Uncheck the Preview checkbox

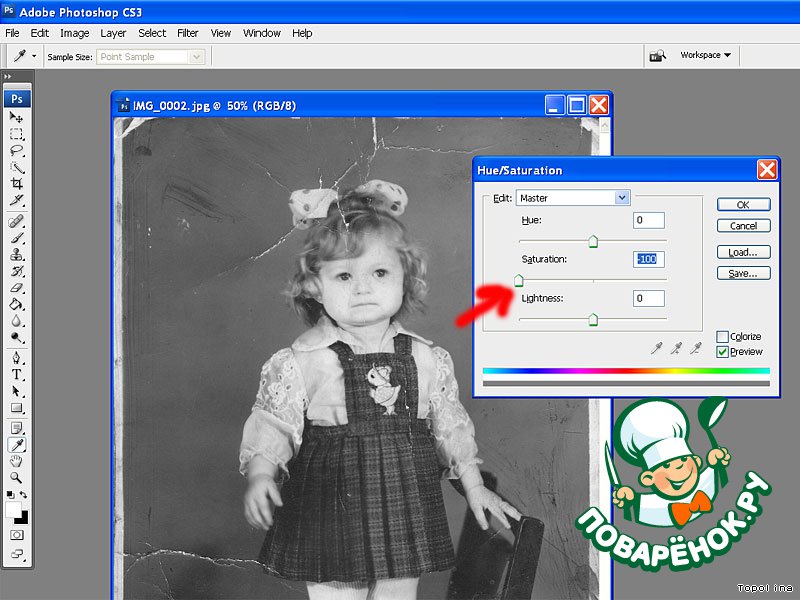pos(723,352)
